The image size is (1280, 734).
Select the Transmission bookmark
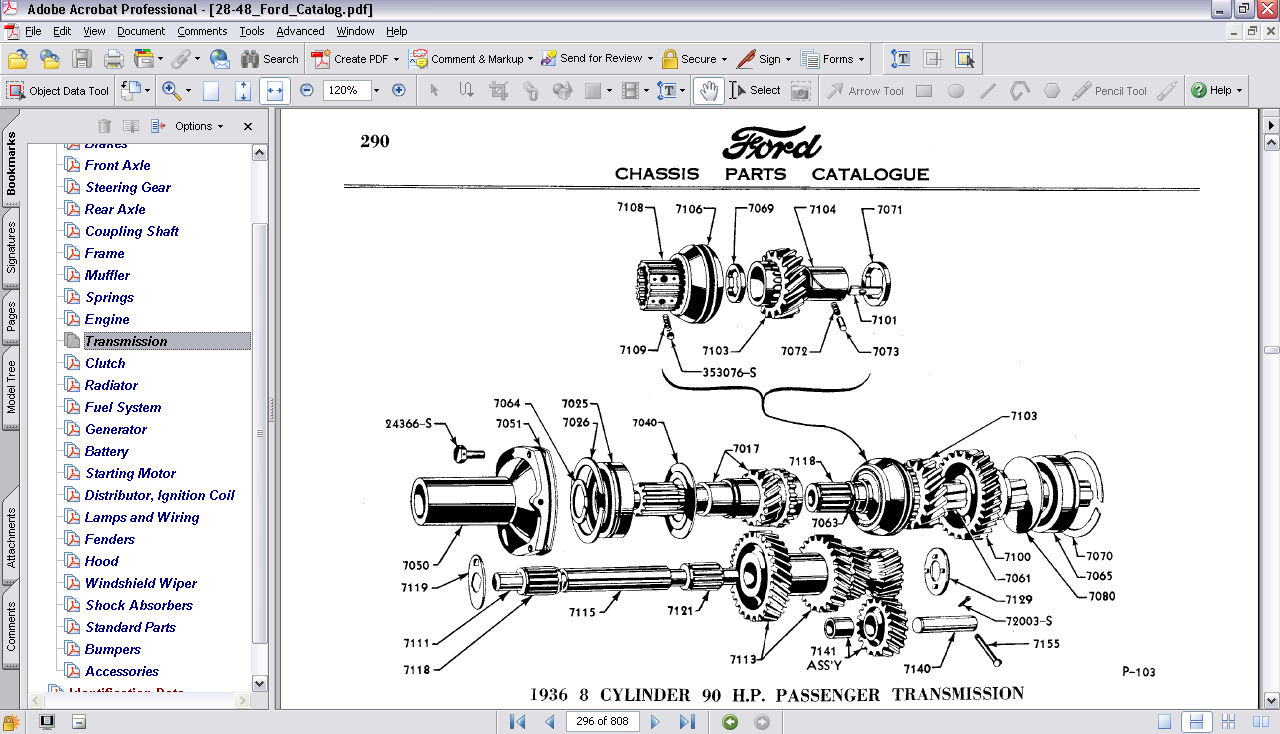click(x=125, y=341)
